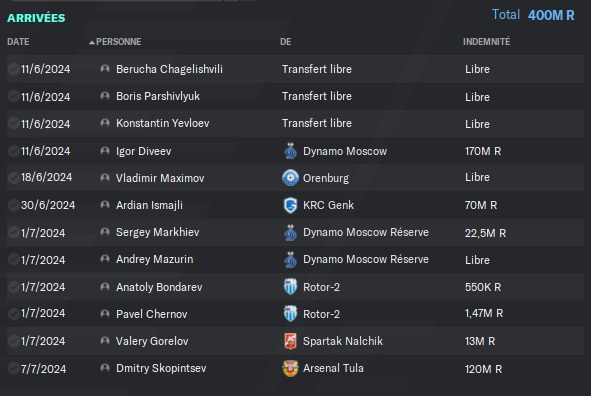Sort the table by DATE column header

[x=18, y=42]
